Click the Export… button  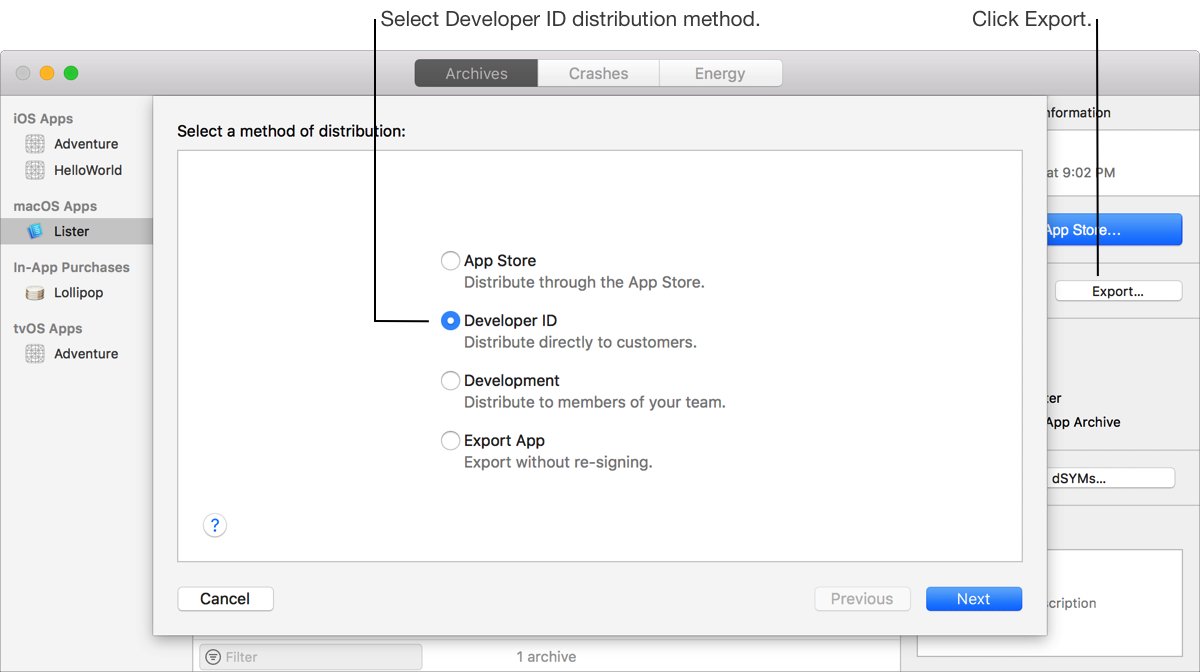(1117, 291)
